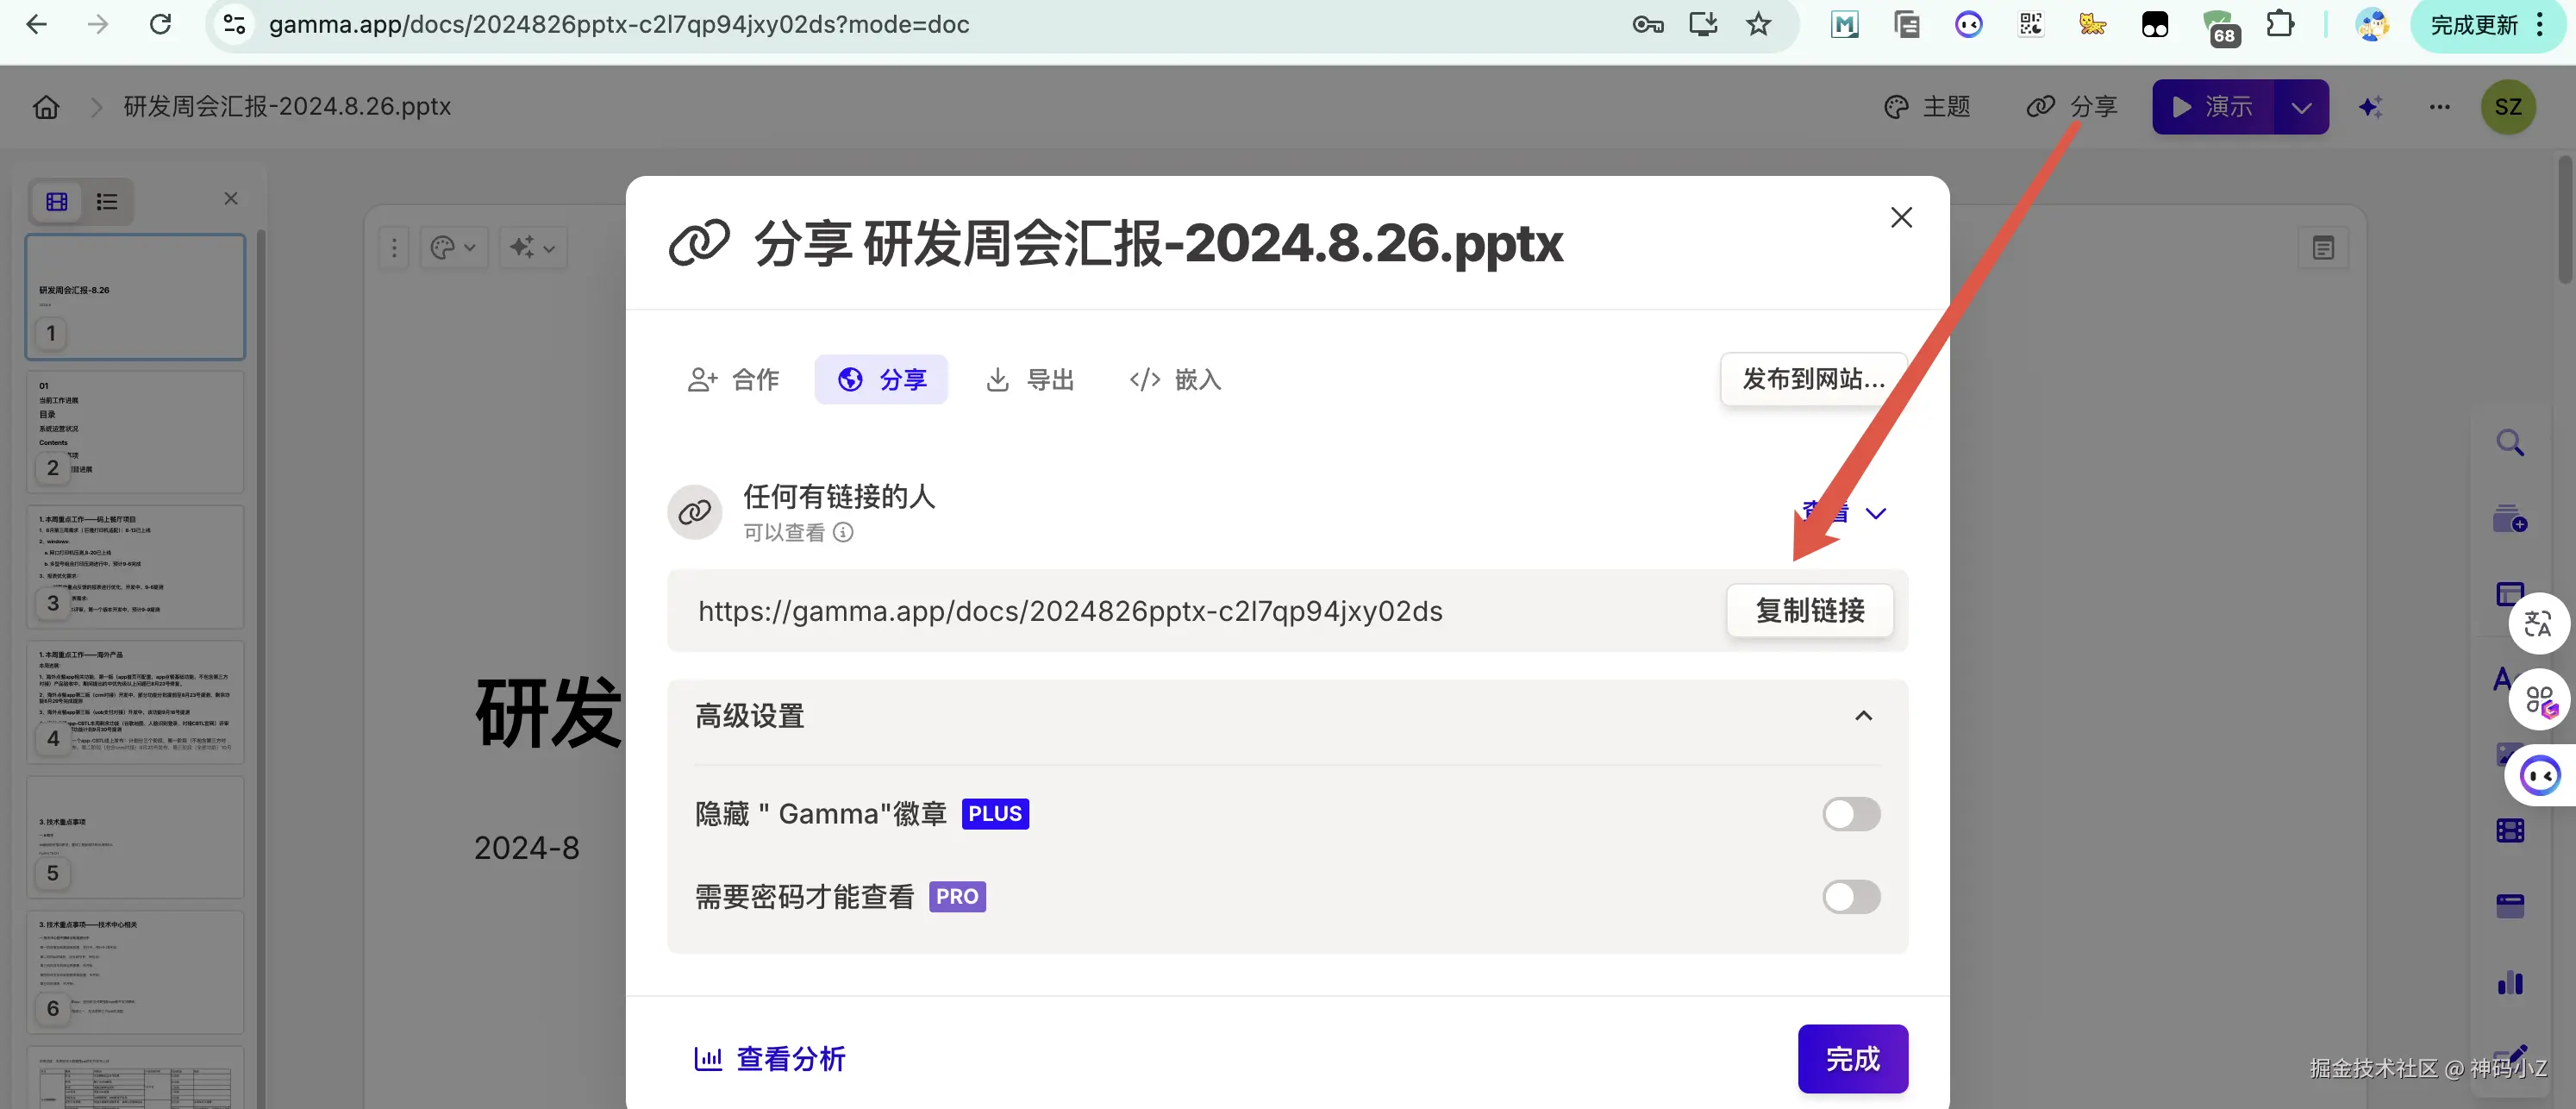Select slide 3 thumbnail
This screenshot has height=1109, width=2576.
pyautogui.click(x=135, y=566)
